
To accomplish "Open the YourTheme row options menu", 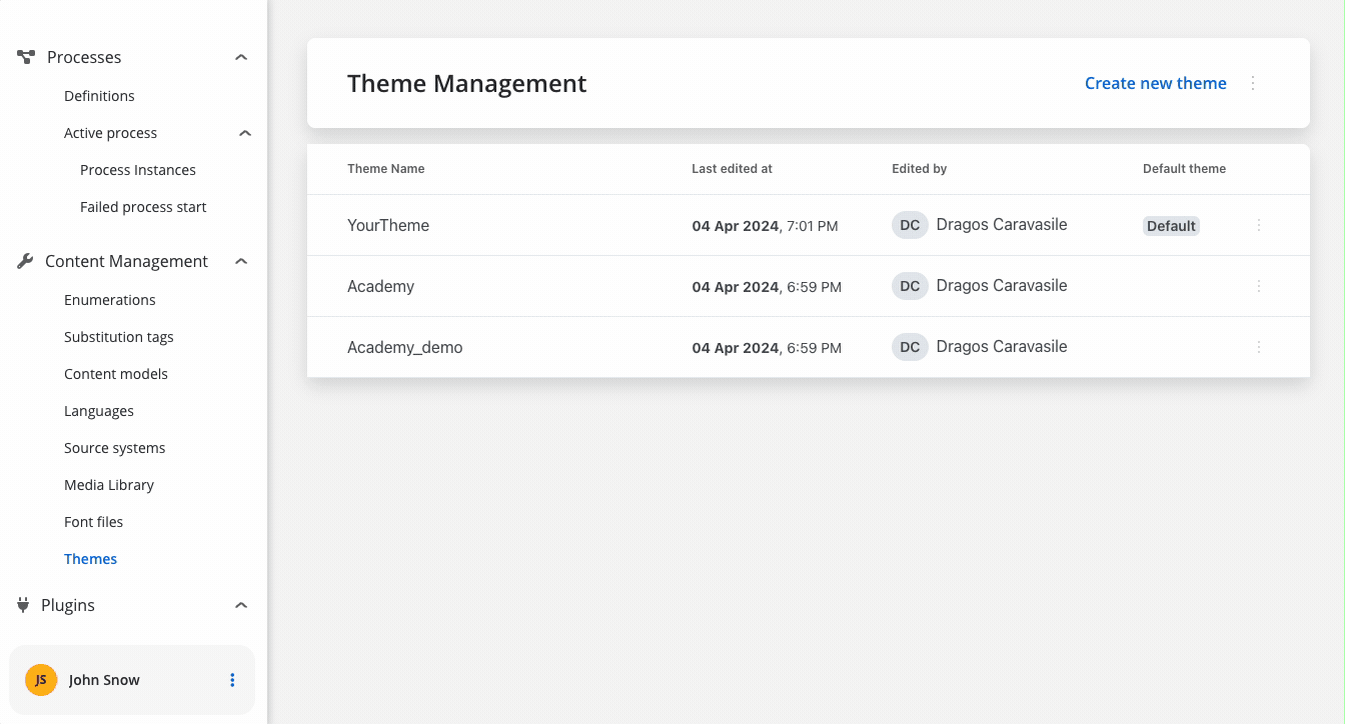I will (x=1259, y=225).
